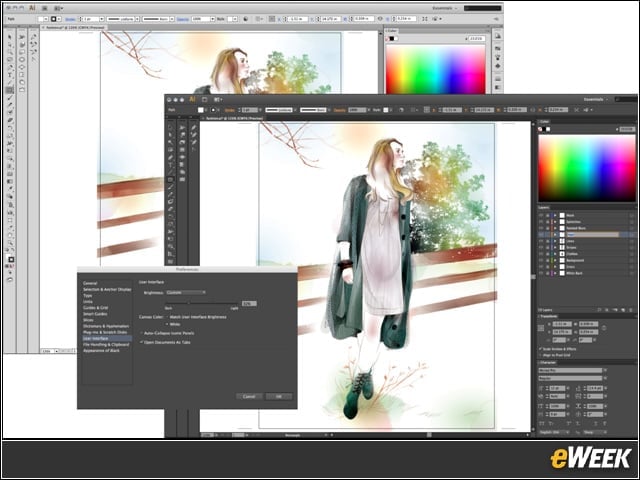640x480 pixels.
Task: Click OK in the Preferences dialog
Action: tap(279, 396)
